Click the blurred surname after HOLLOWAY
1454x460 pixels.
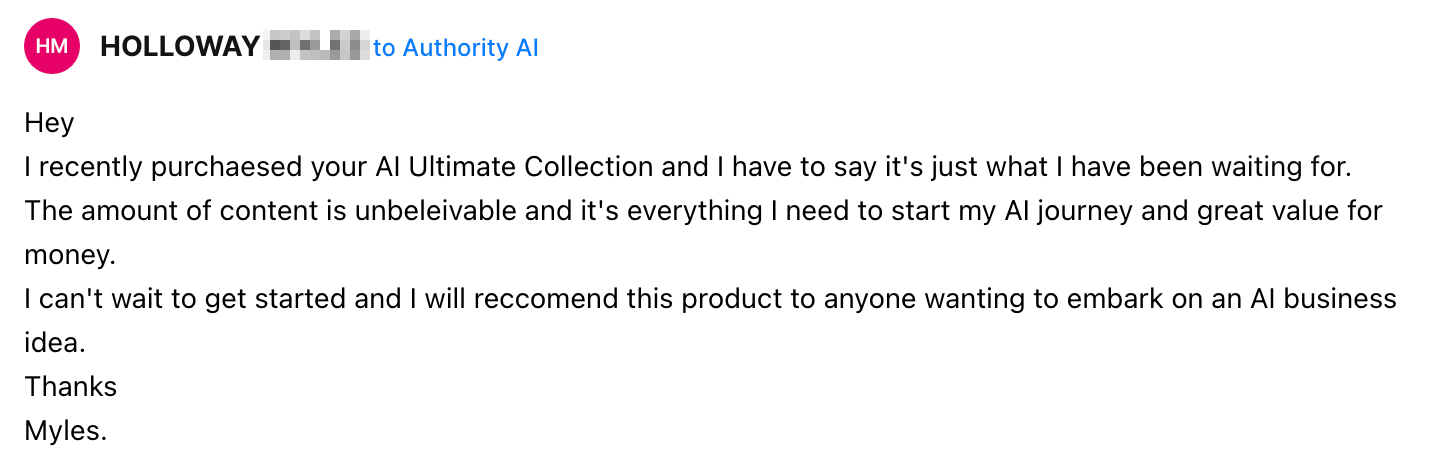click(x=318, y=47)
